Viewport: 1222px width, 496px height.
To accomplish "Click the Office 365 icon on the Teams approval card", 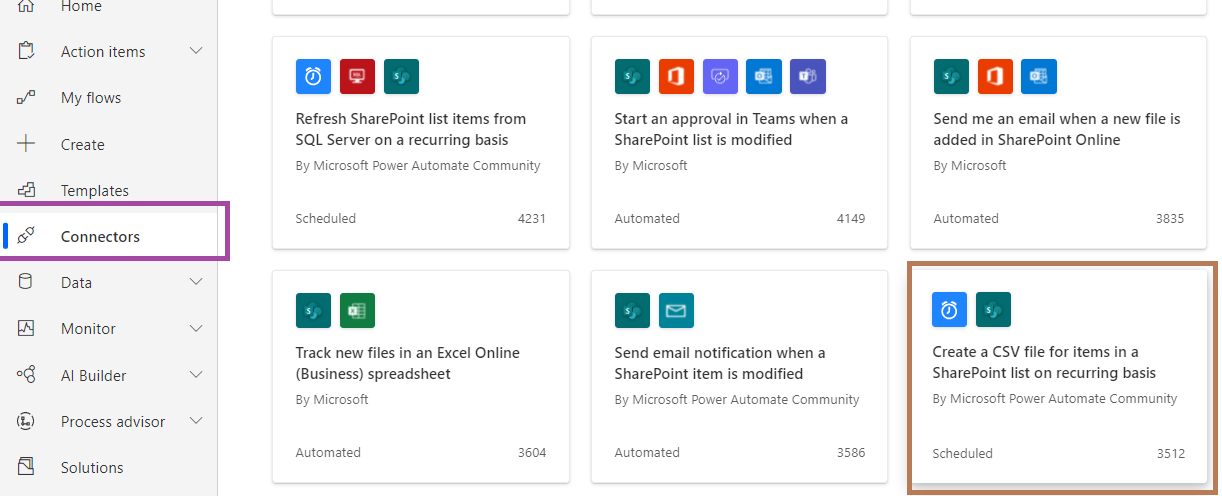I will [676, 76].
